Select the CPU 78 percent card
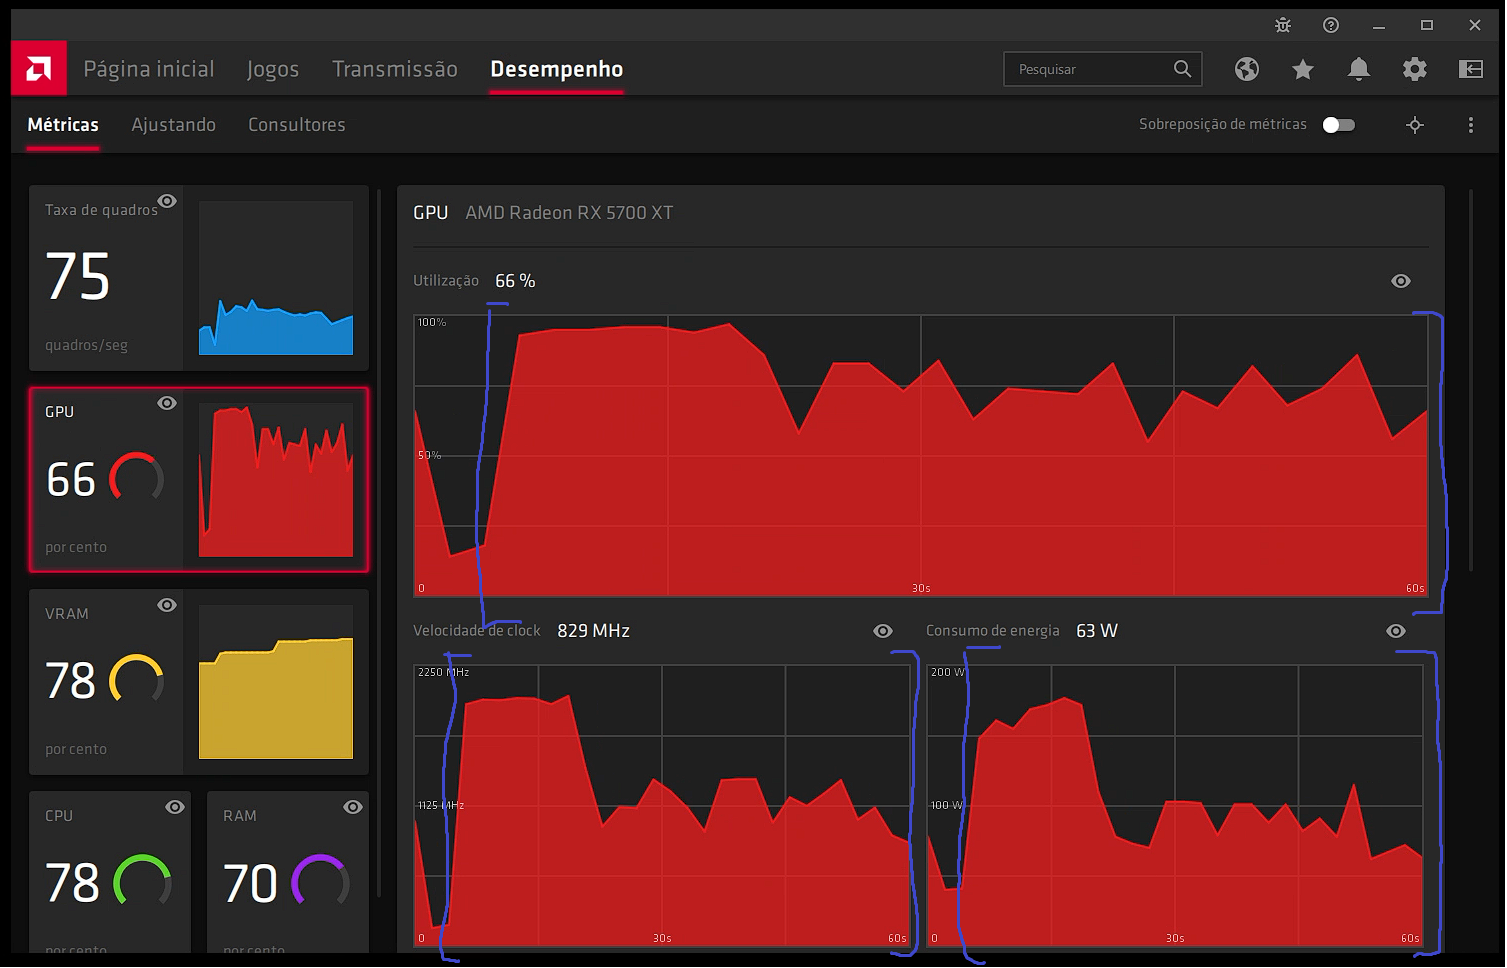 coord(110,872)
